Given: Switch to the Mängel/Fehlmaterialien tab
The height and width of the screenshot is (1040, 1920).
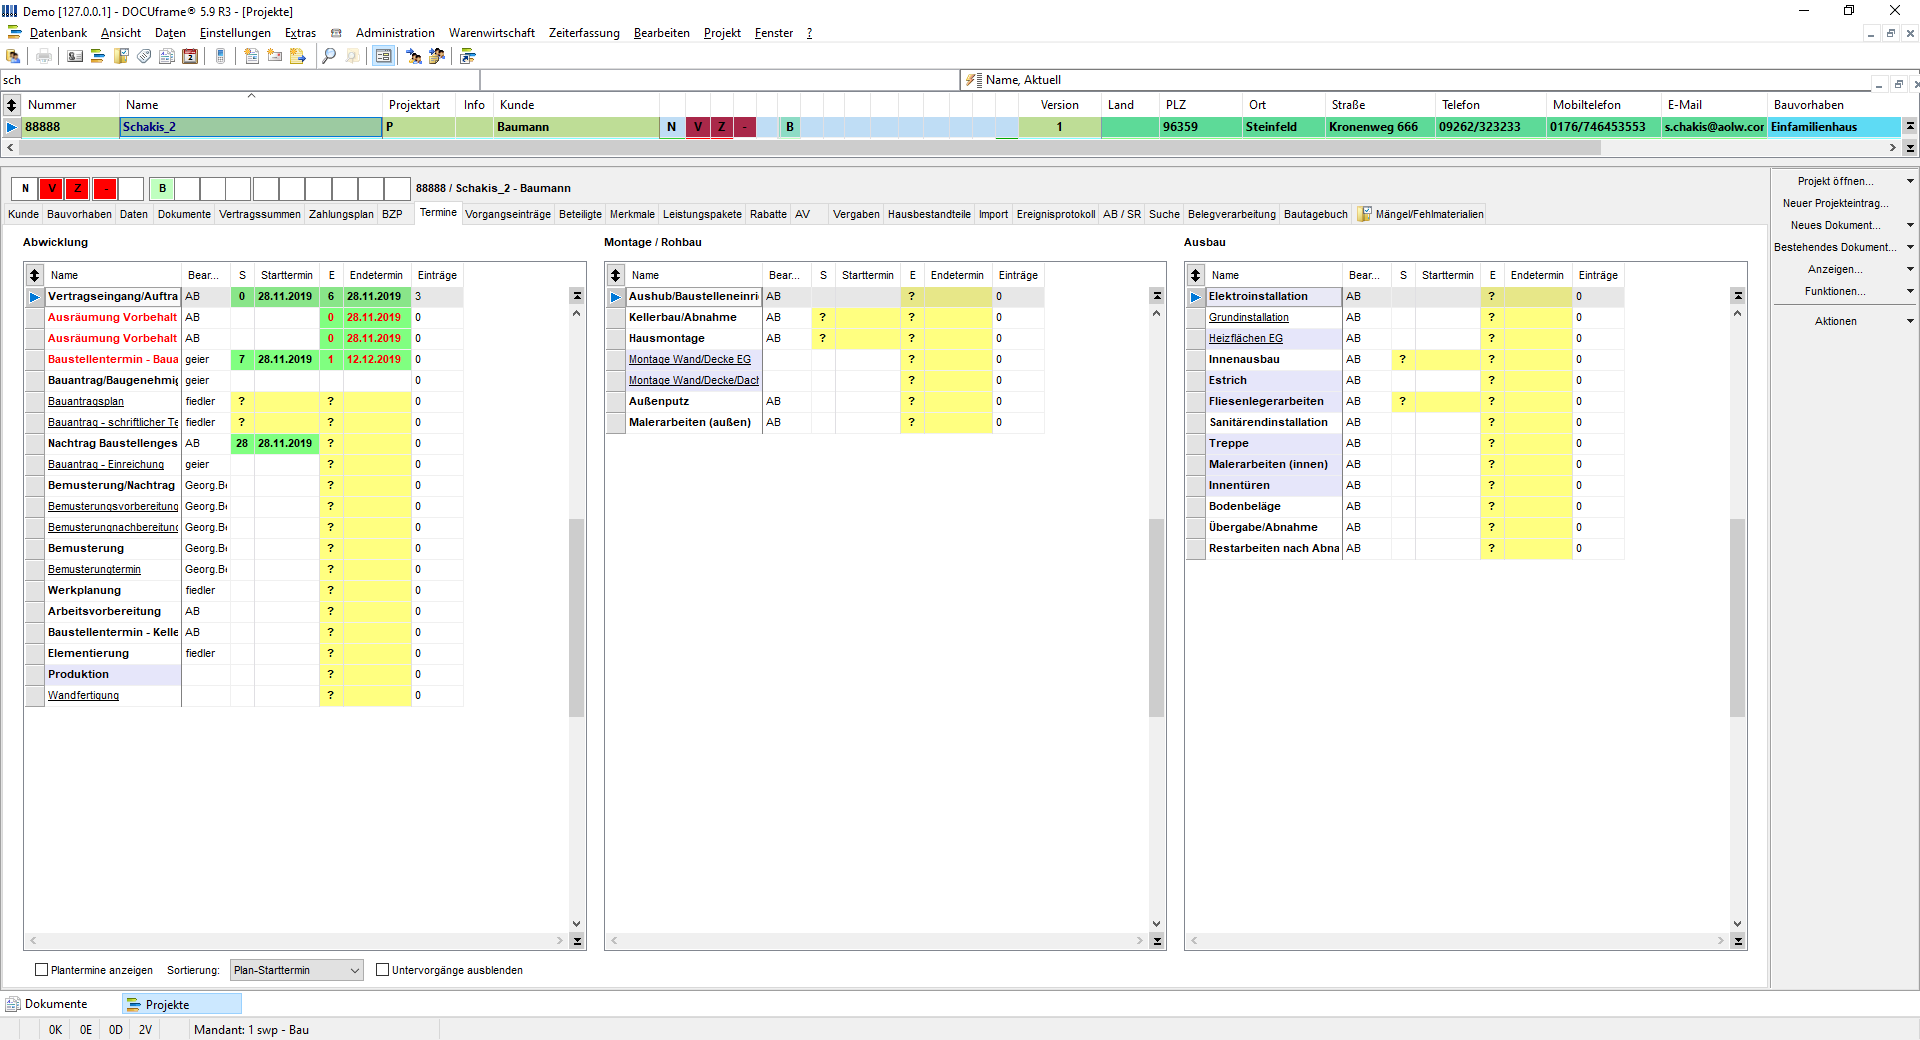Looking at the screenshot, I should coord(1421,214).
